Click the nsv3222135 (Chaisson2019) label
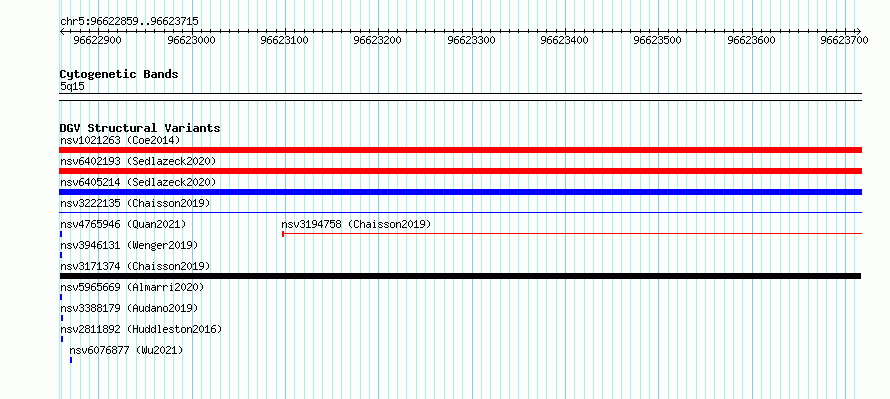 click(135, 203)
